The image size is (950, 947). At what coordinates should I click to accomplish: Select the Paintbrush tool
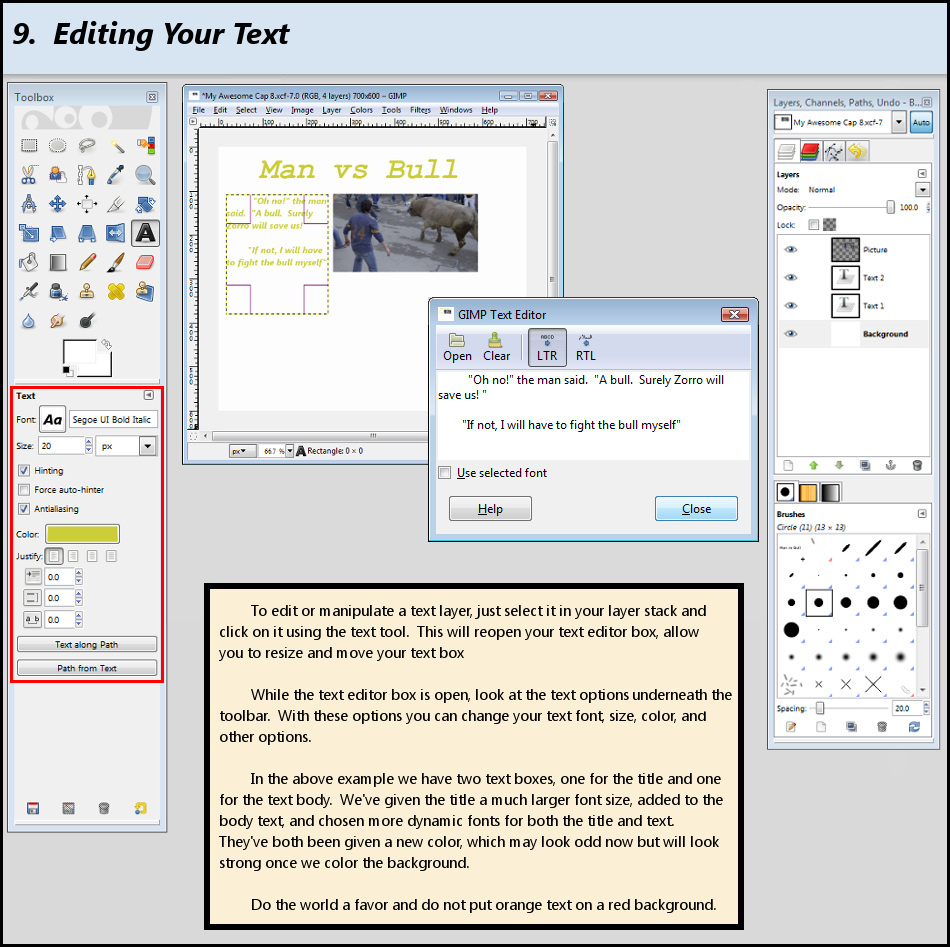[x=116, y=262]
